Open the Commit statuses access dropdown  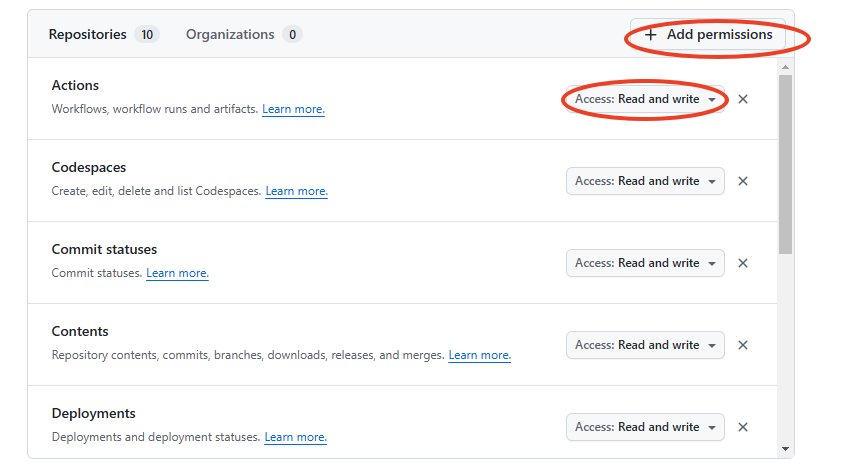(x=645, y=263)
